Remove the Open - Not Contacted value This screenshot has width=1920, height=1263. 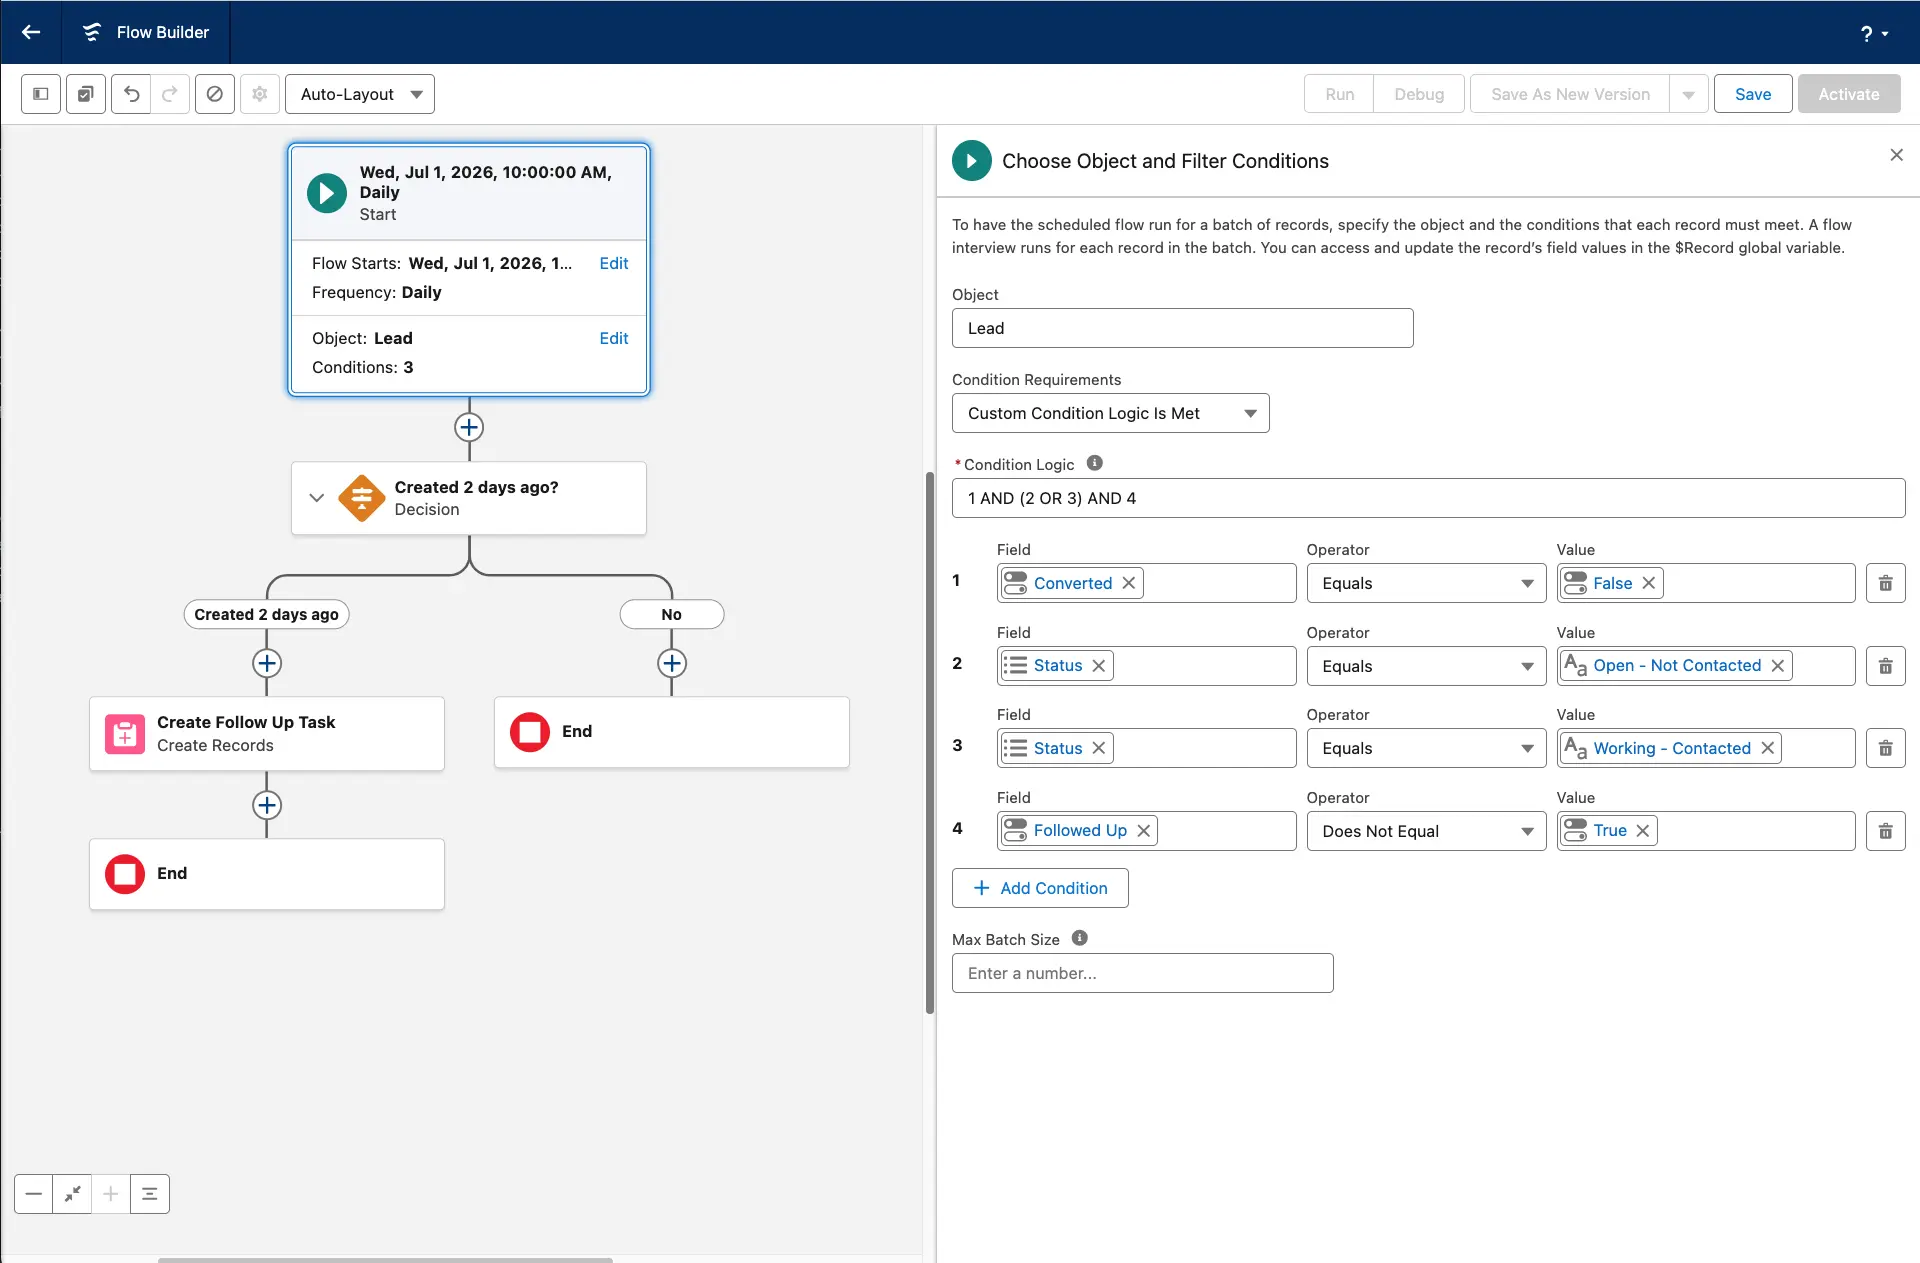coord(1778,666)
